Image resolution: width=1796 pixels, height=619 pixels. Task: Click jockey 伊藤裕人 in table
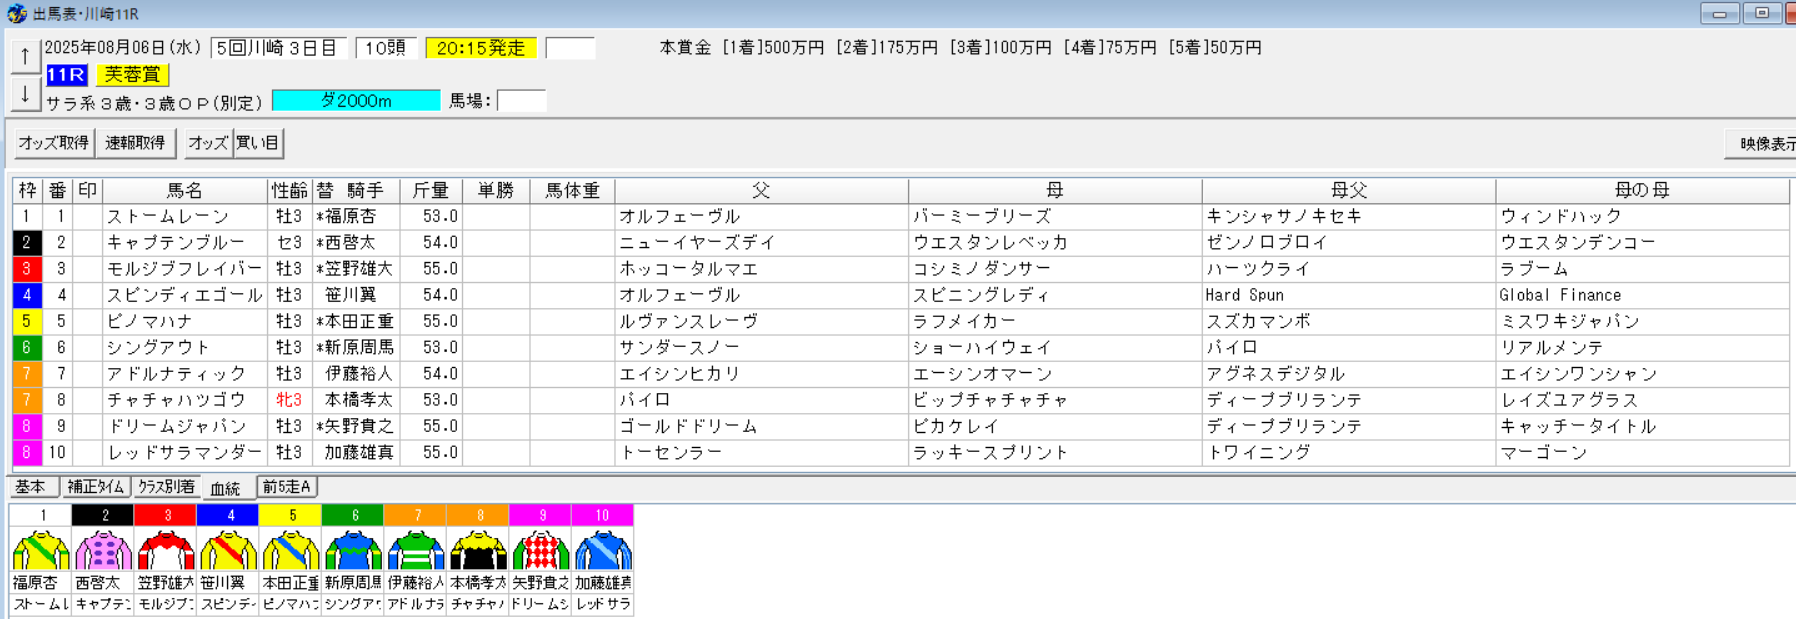[355, 373]
